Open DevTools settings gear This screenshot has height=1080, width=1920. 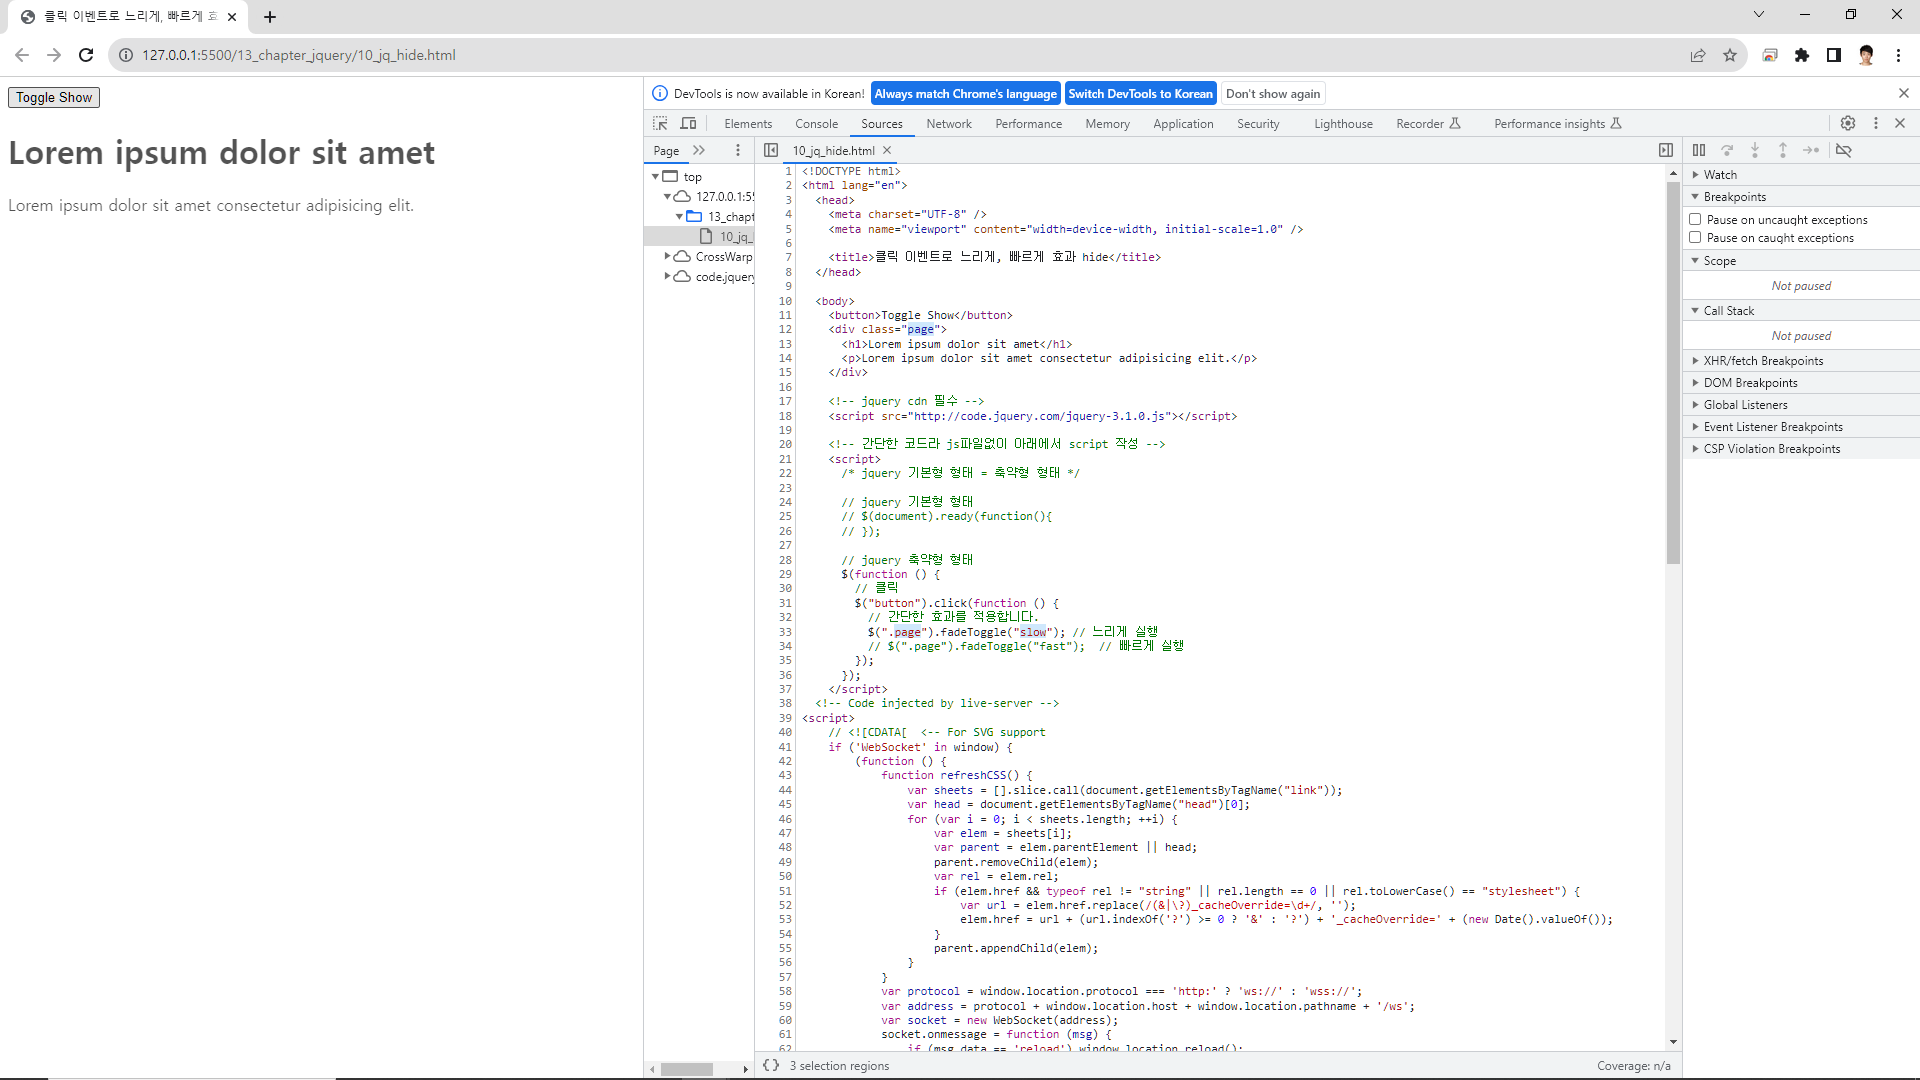[x=1847, y=123]
